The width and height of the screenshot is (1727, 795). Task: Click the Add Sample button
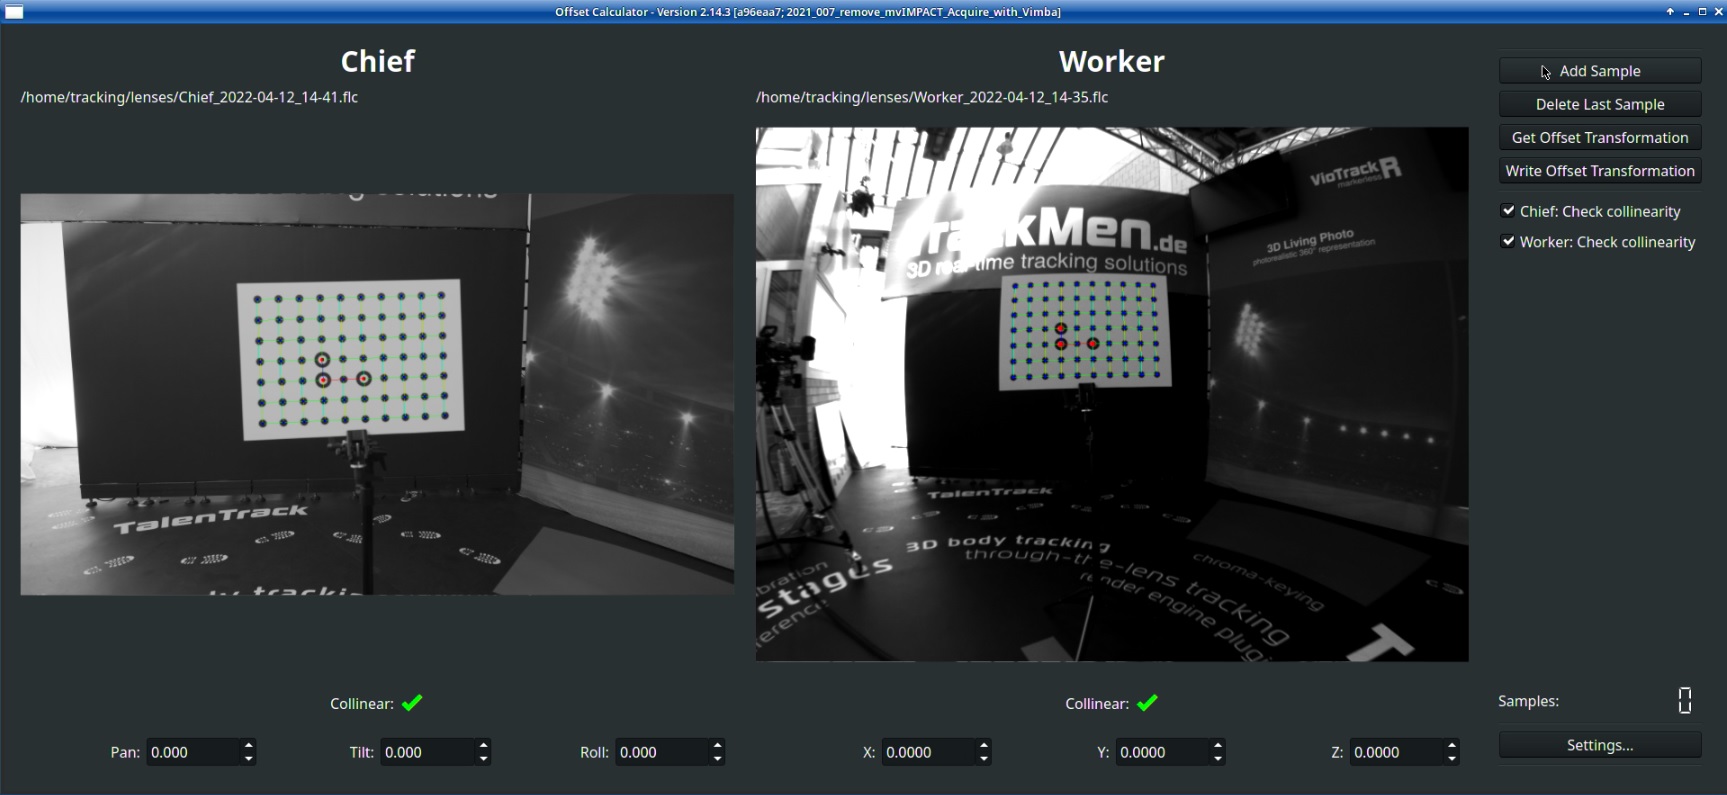tap(1599, 71)
